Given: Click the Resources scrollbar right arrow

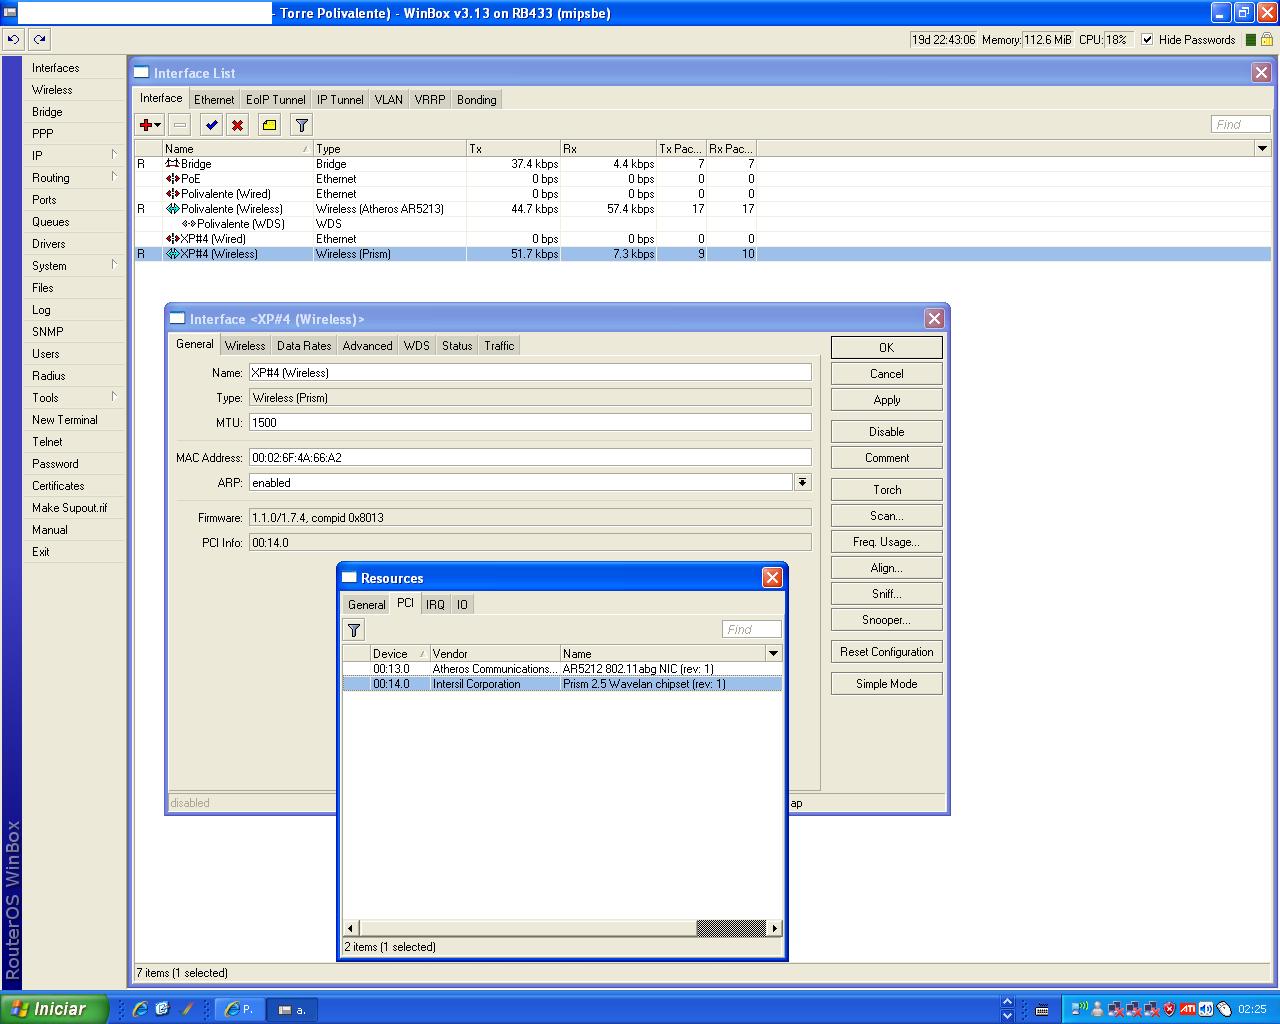Looking at the screenshot, I should coord(775,928).
